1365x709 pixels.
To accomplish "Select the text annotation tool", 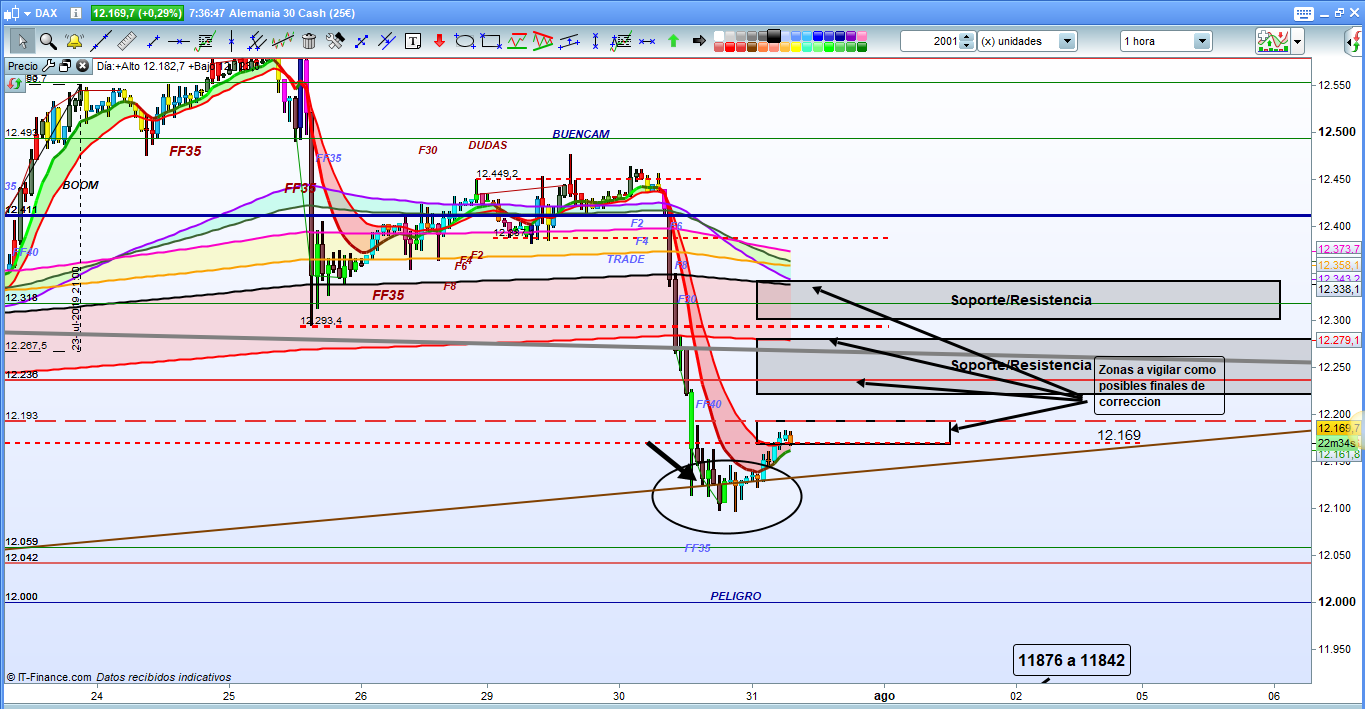I will coord(413,41).
